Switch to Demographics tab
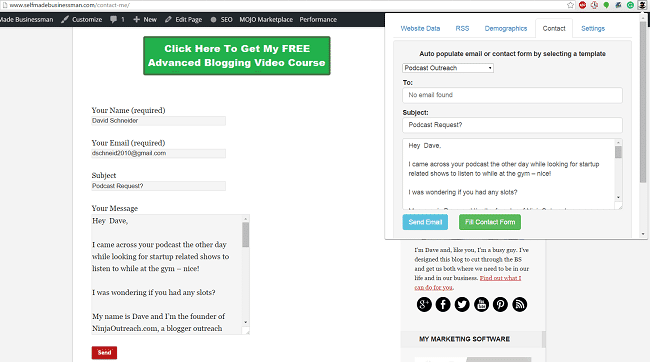This screenshot has width=650, height=362. click(506, 29)
